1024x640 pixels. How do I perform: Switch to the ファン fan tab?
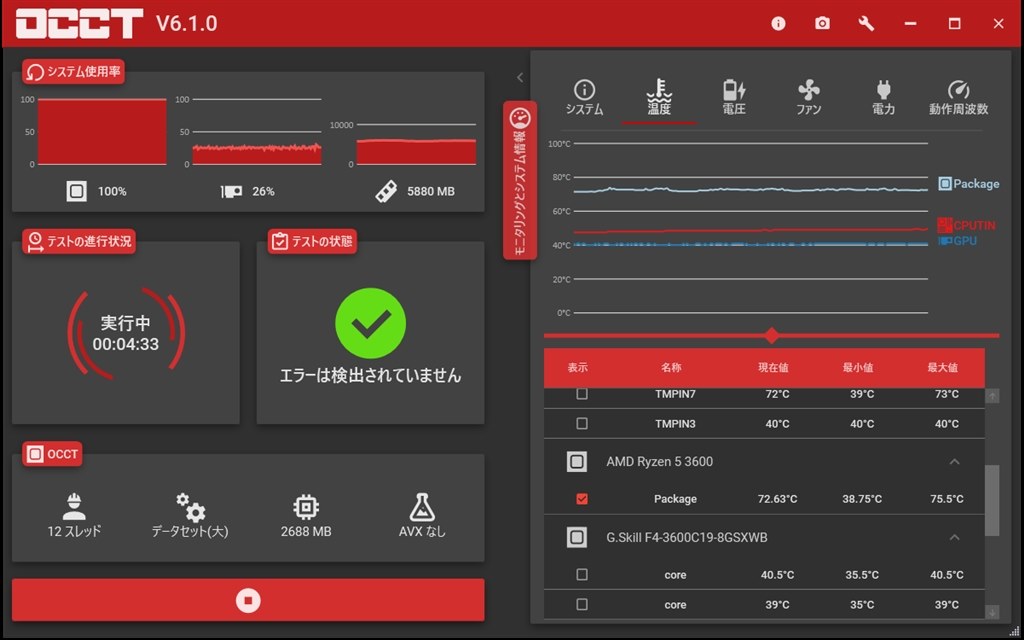808,98
